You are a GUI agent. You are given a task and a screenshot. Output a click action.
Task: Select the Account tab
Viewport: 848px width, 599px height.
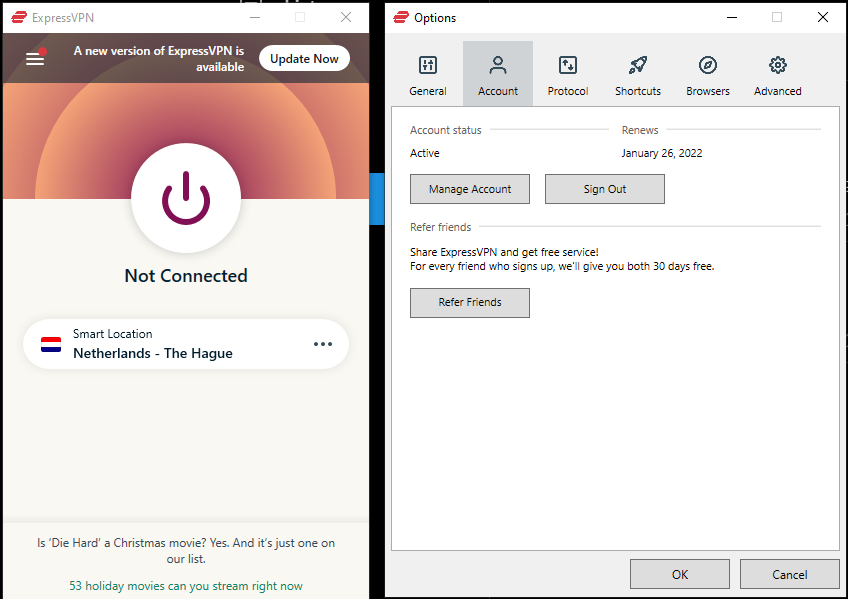[x=498, y=74]
